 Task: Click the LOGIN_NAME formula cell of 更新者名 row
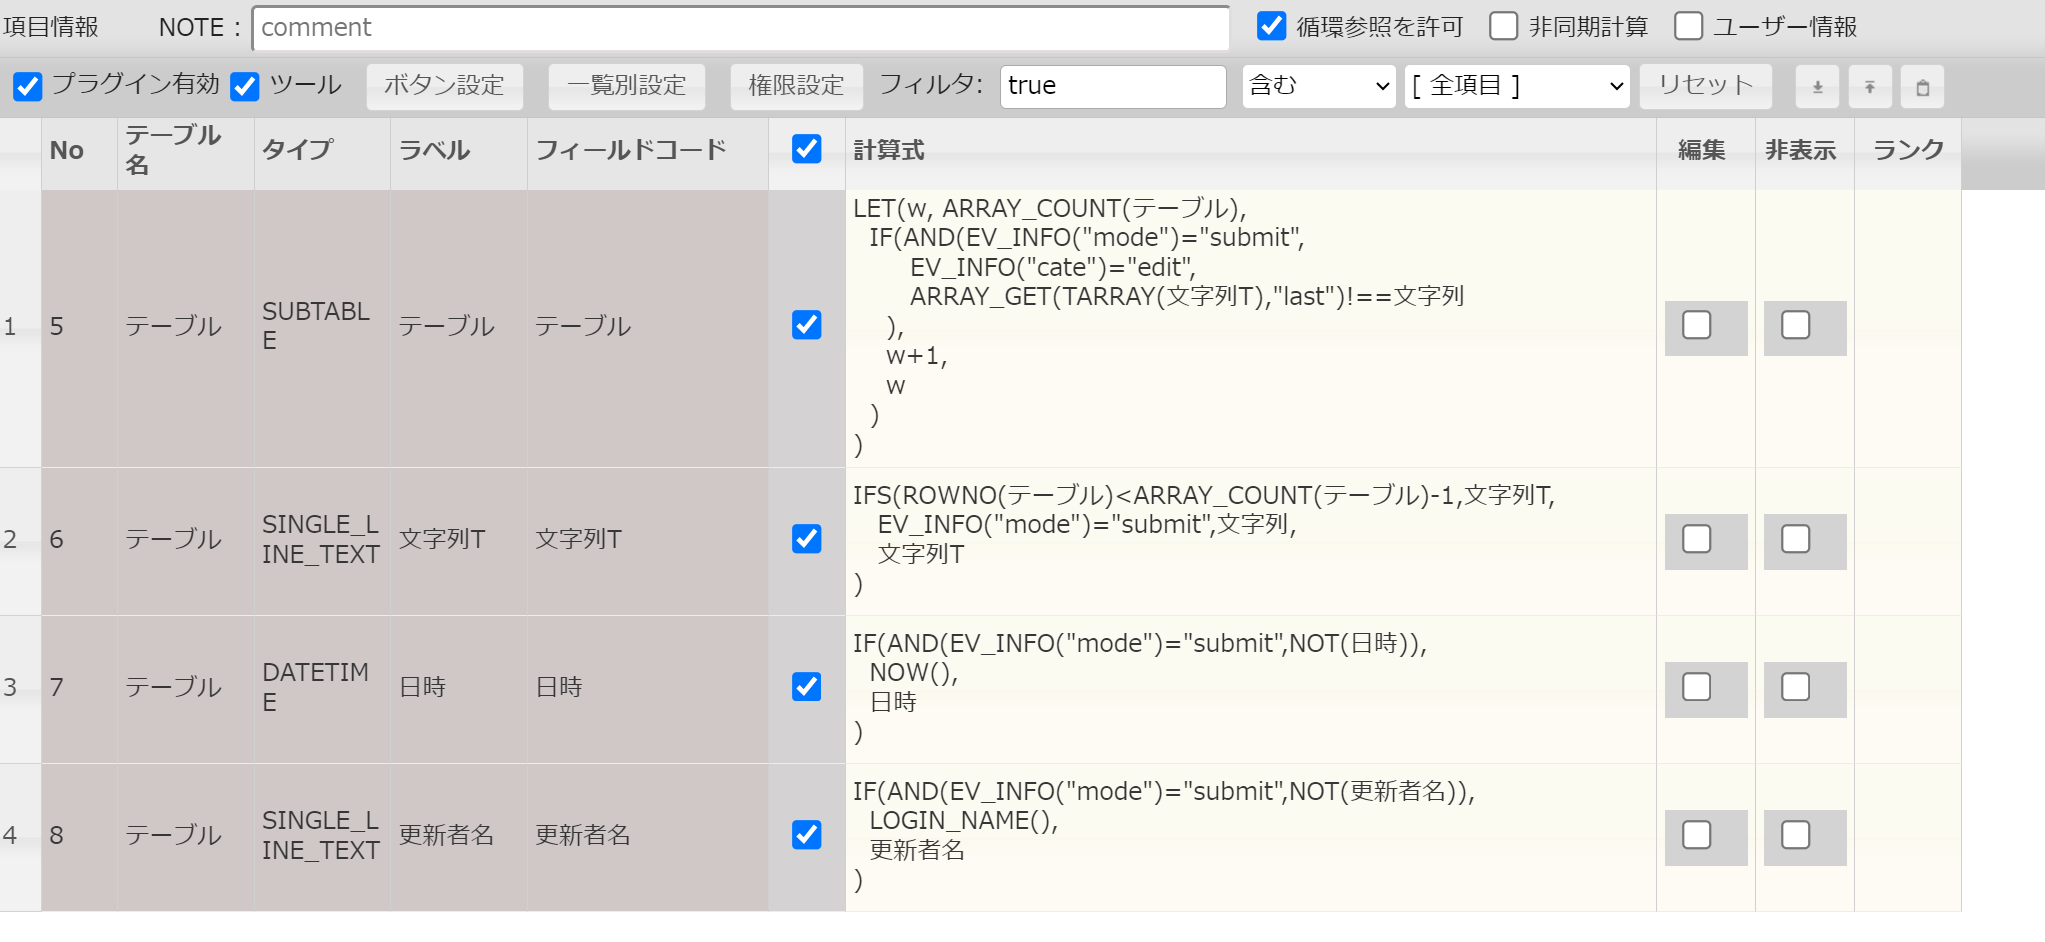coord(1251,837)
